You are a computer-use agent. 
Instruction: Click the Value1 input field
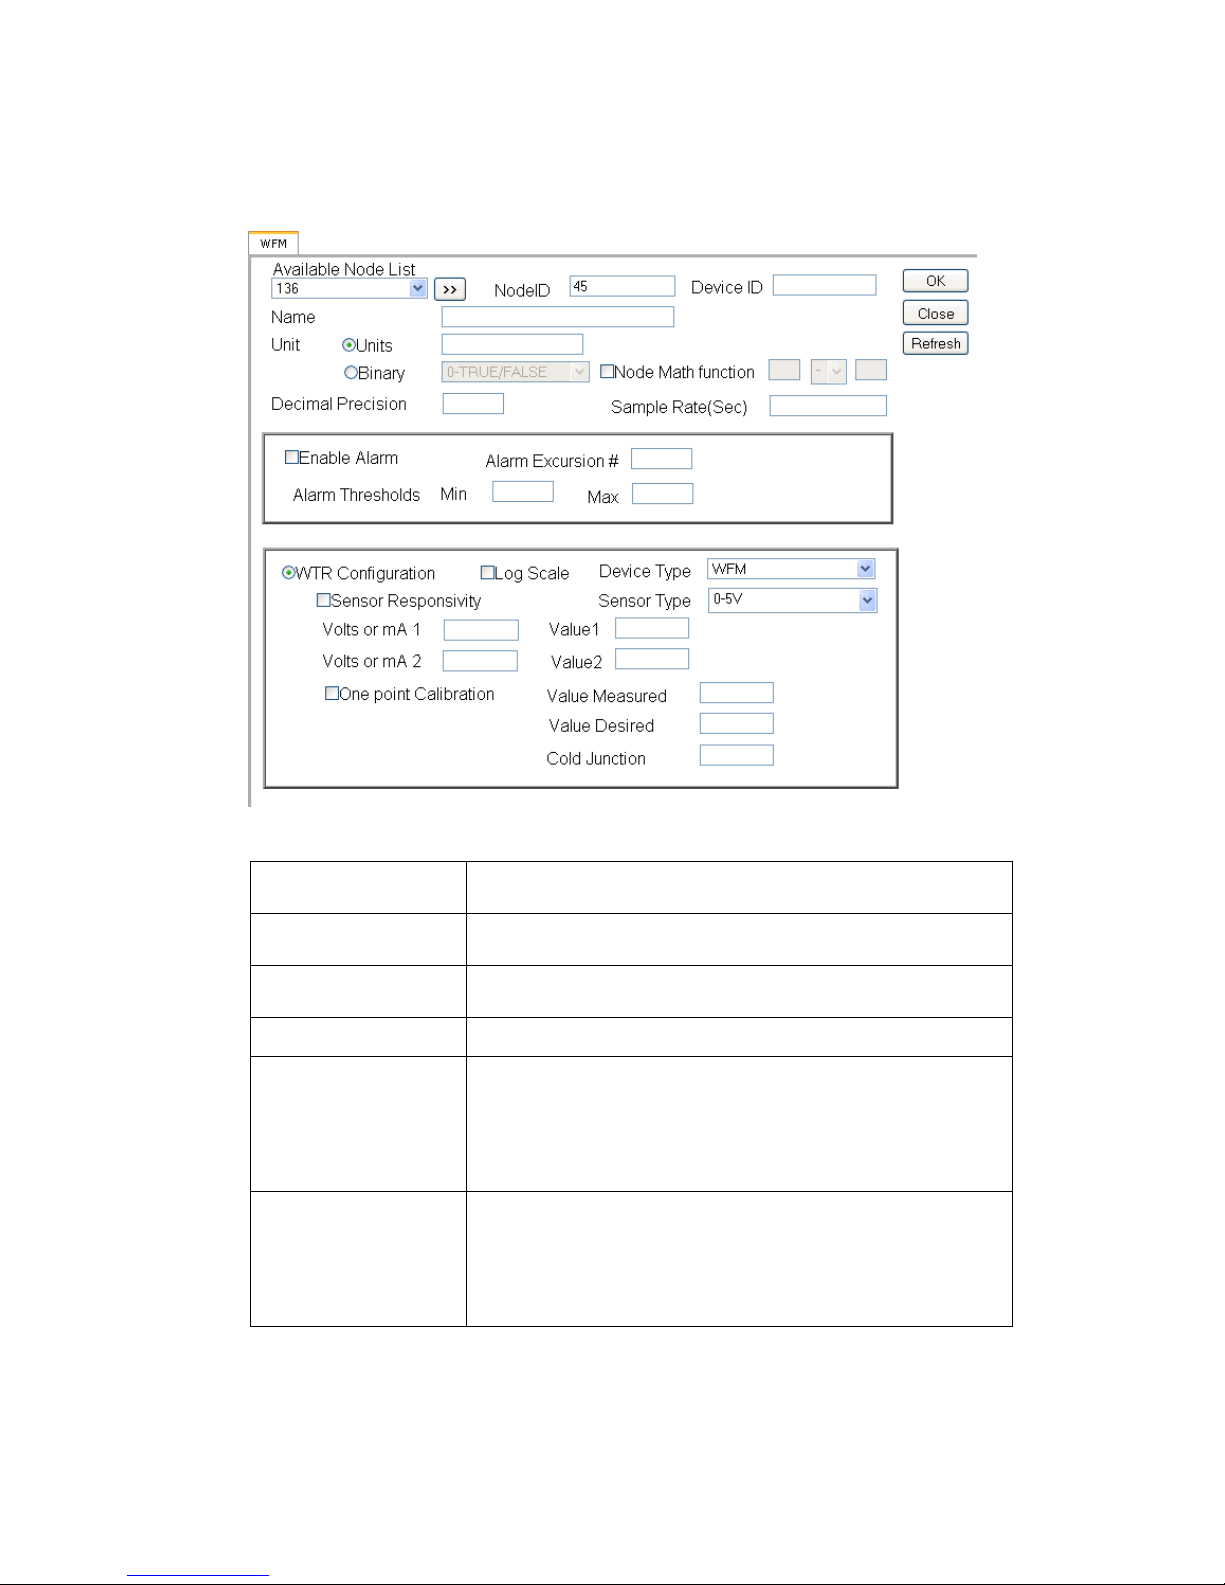click(652, 628)
